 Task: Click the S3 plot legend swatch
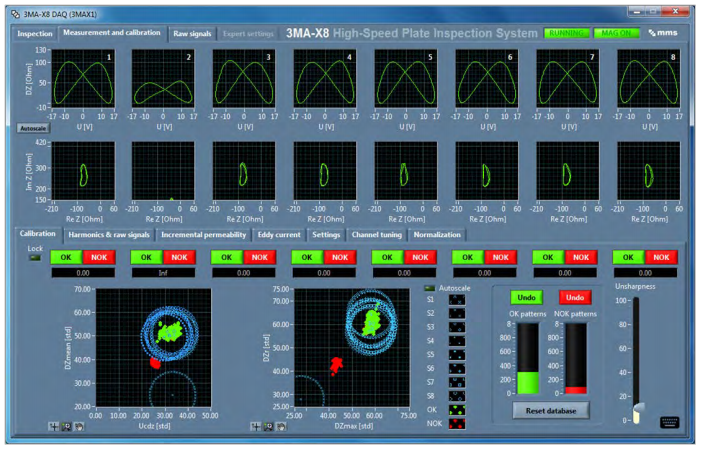point(456,328)
